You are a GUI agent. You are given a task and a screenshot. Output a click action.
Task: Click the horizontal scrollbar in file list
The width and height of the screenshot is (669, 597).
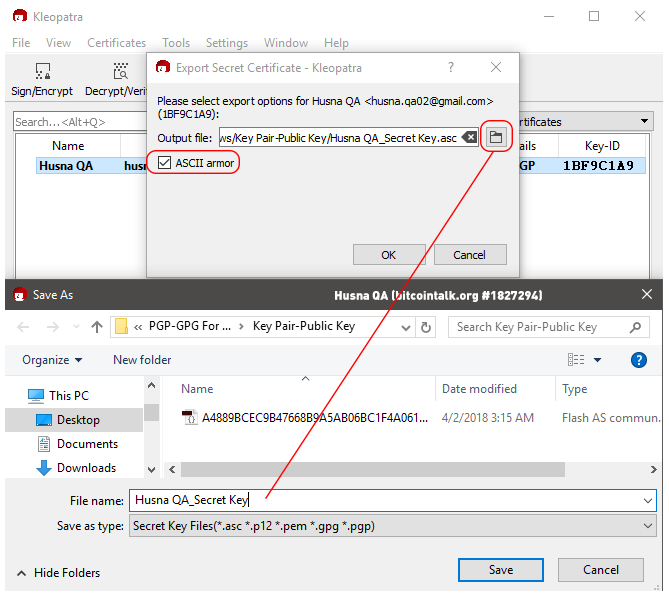tap(372, 469)
